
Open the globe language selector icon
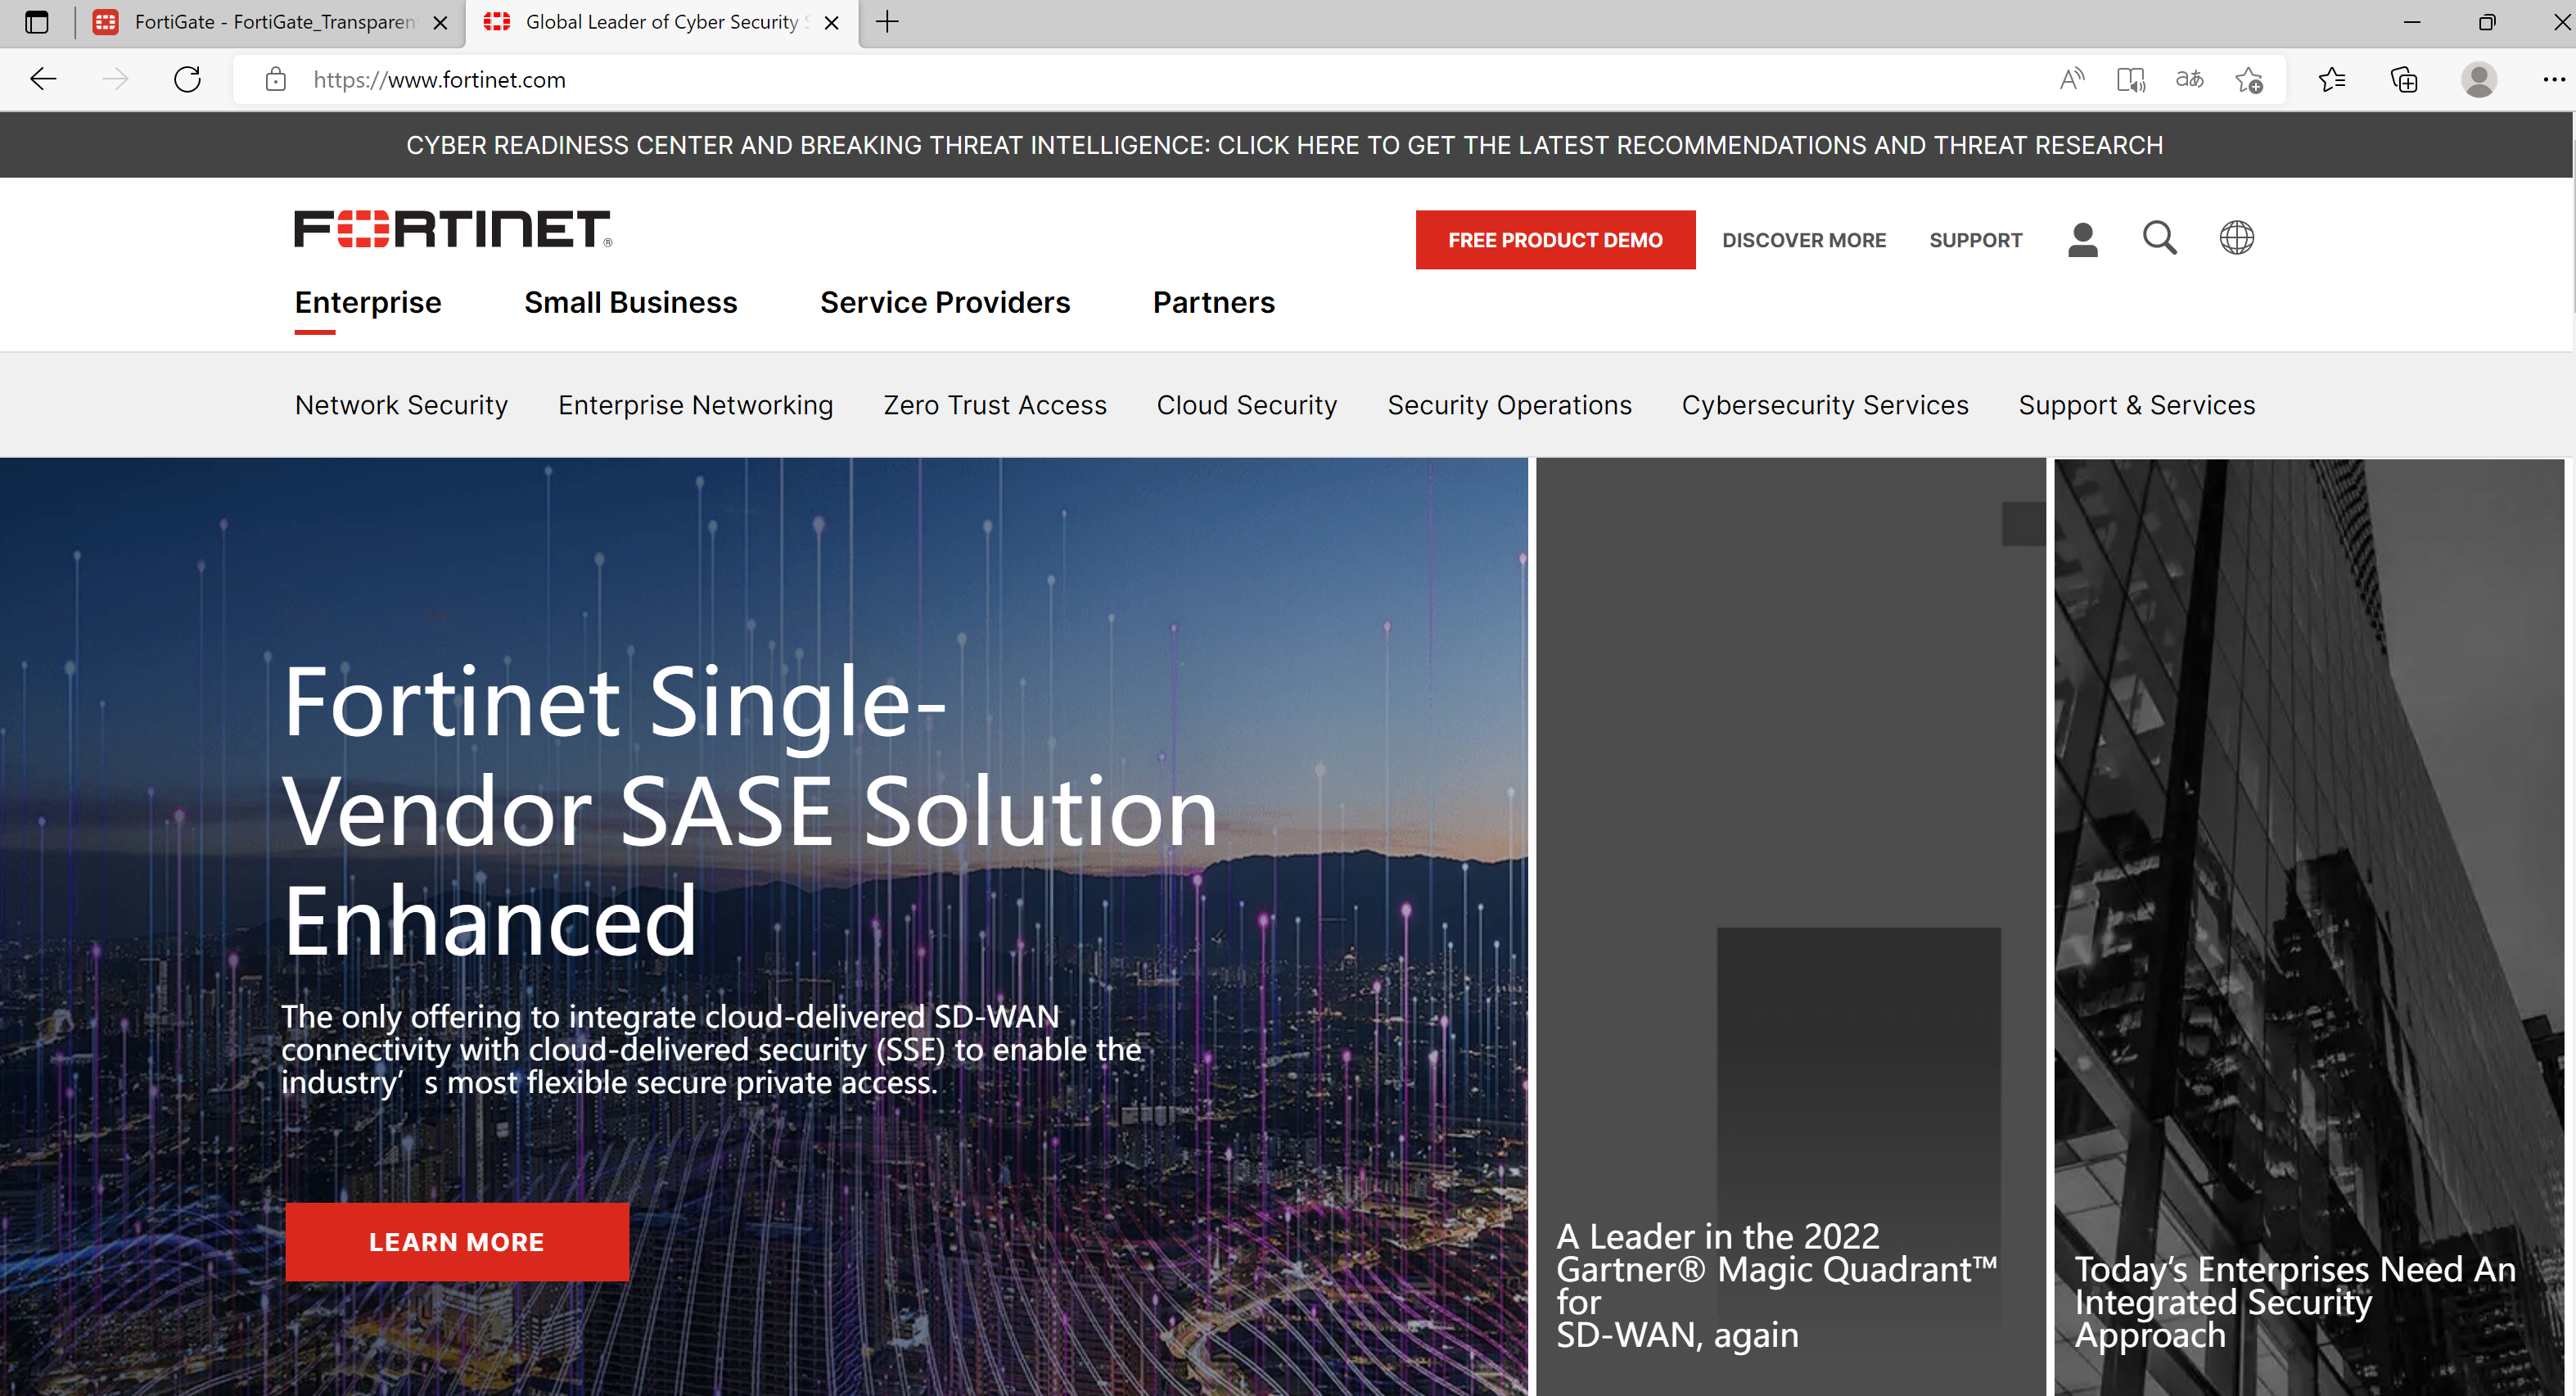pyautogui.click(x=2236, y=238)
